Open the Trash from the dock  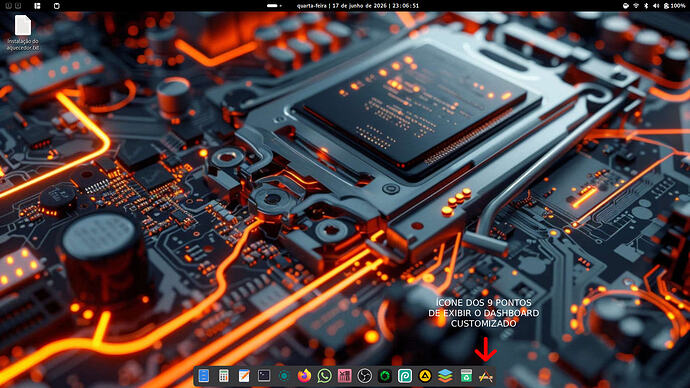click(466, 376)
